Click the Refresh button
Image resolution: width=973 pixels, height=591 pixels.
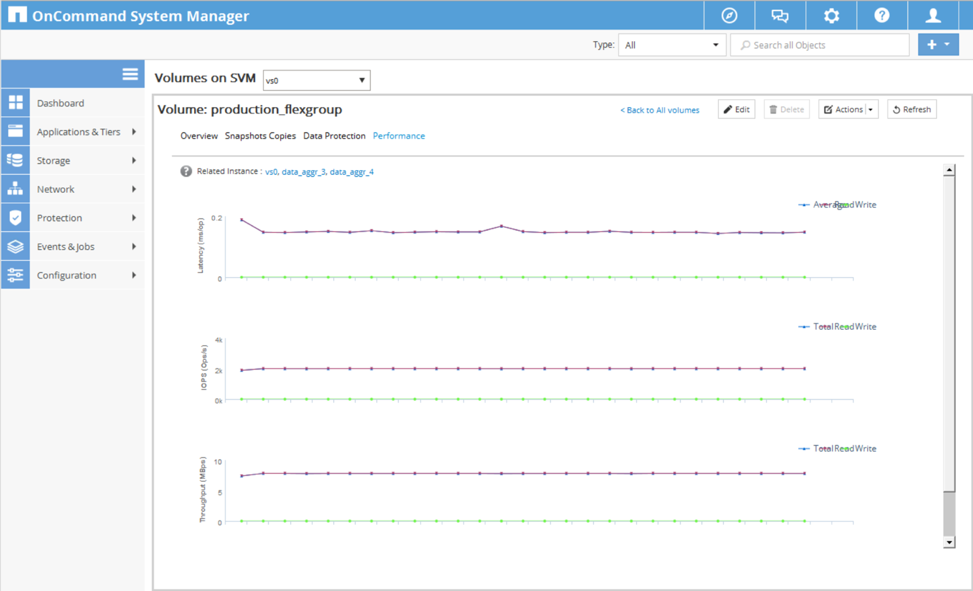(912, 109)
